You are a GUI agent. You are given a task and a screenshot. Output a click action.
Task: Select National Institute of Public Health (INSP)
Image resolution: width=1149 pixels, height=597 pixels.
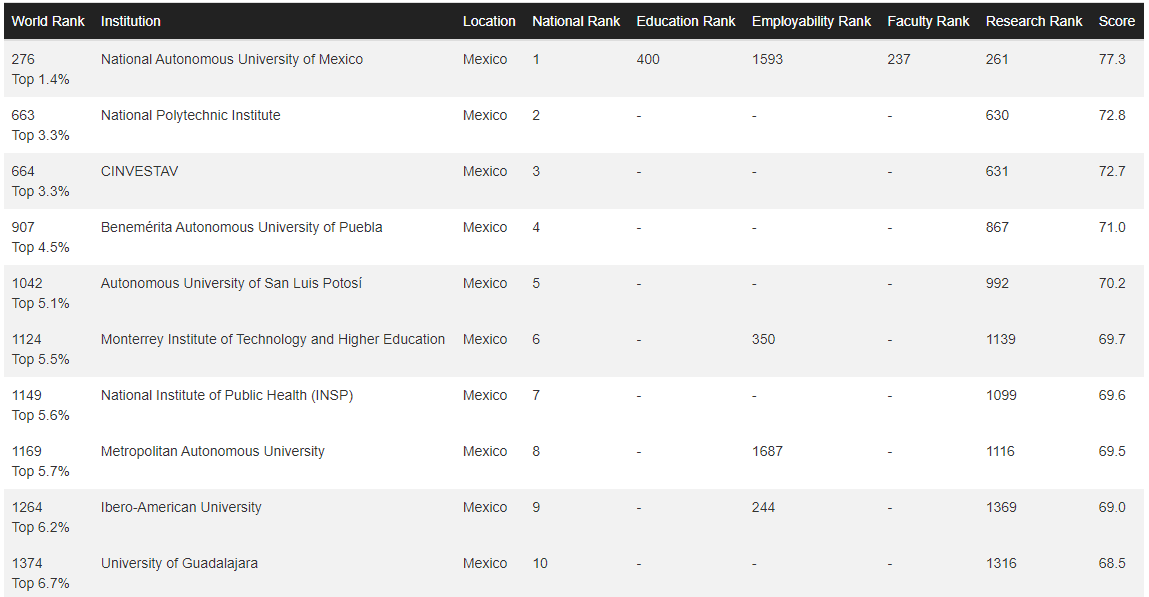pos(227,396)
